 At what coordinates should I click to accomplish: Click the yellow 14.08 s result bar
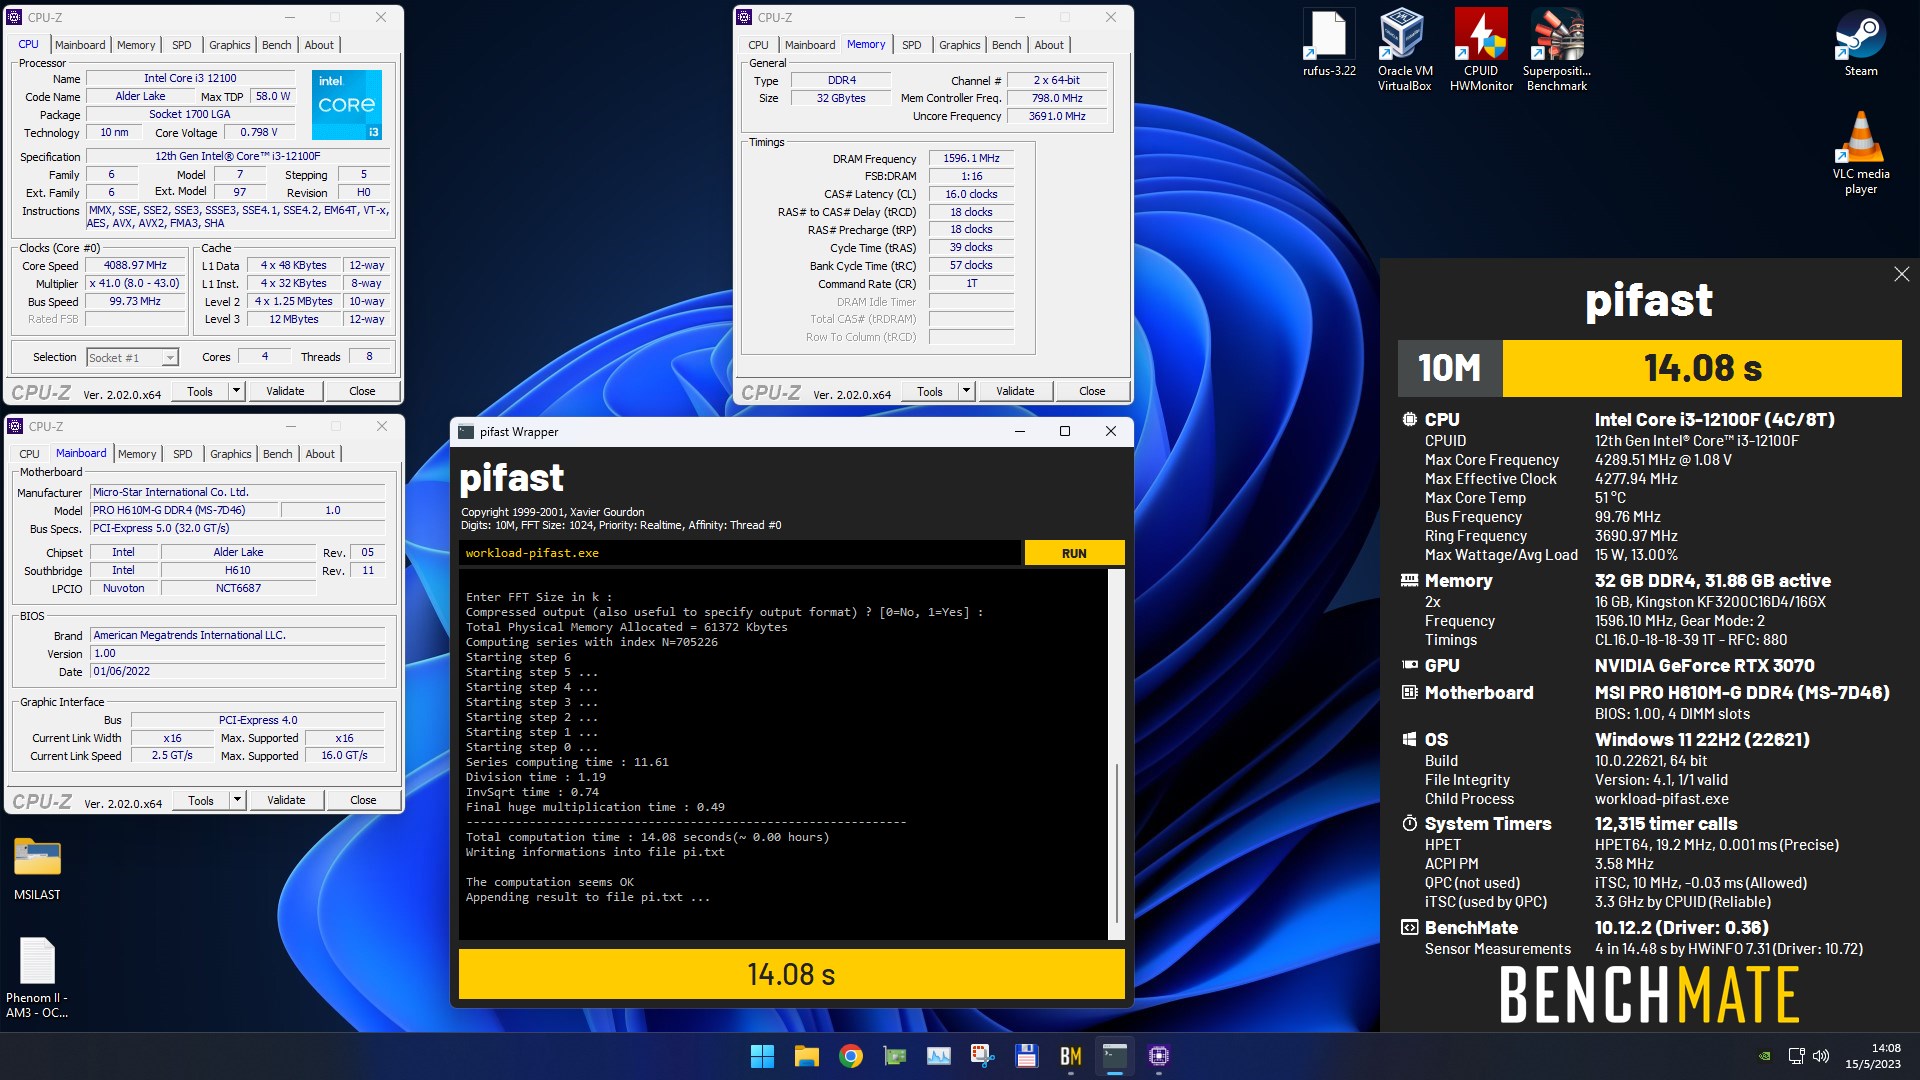(791, 974)
